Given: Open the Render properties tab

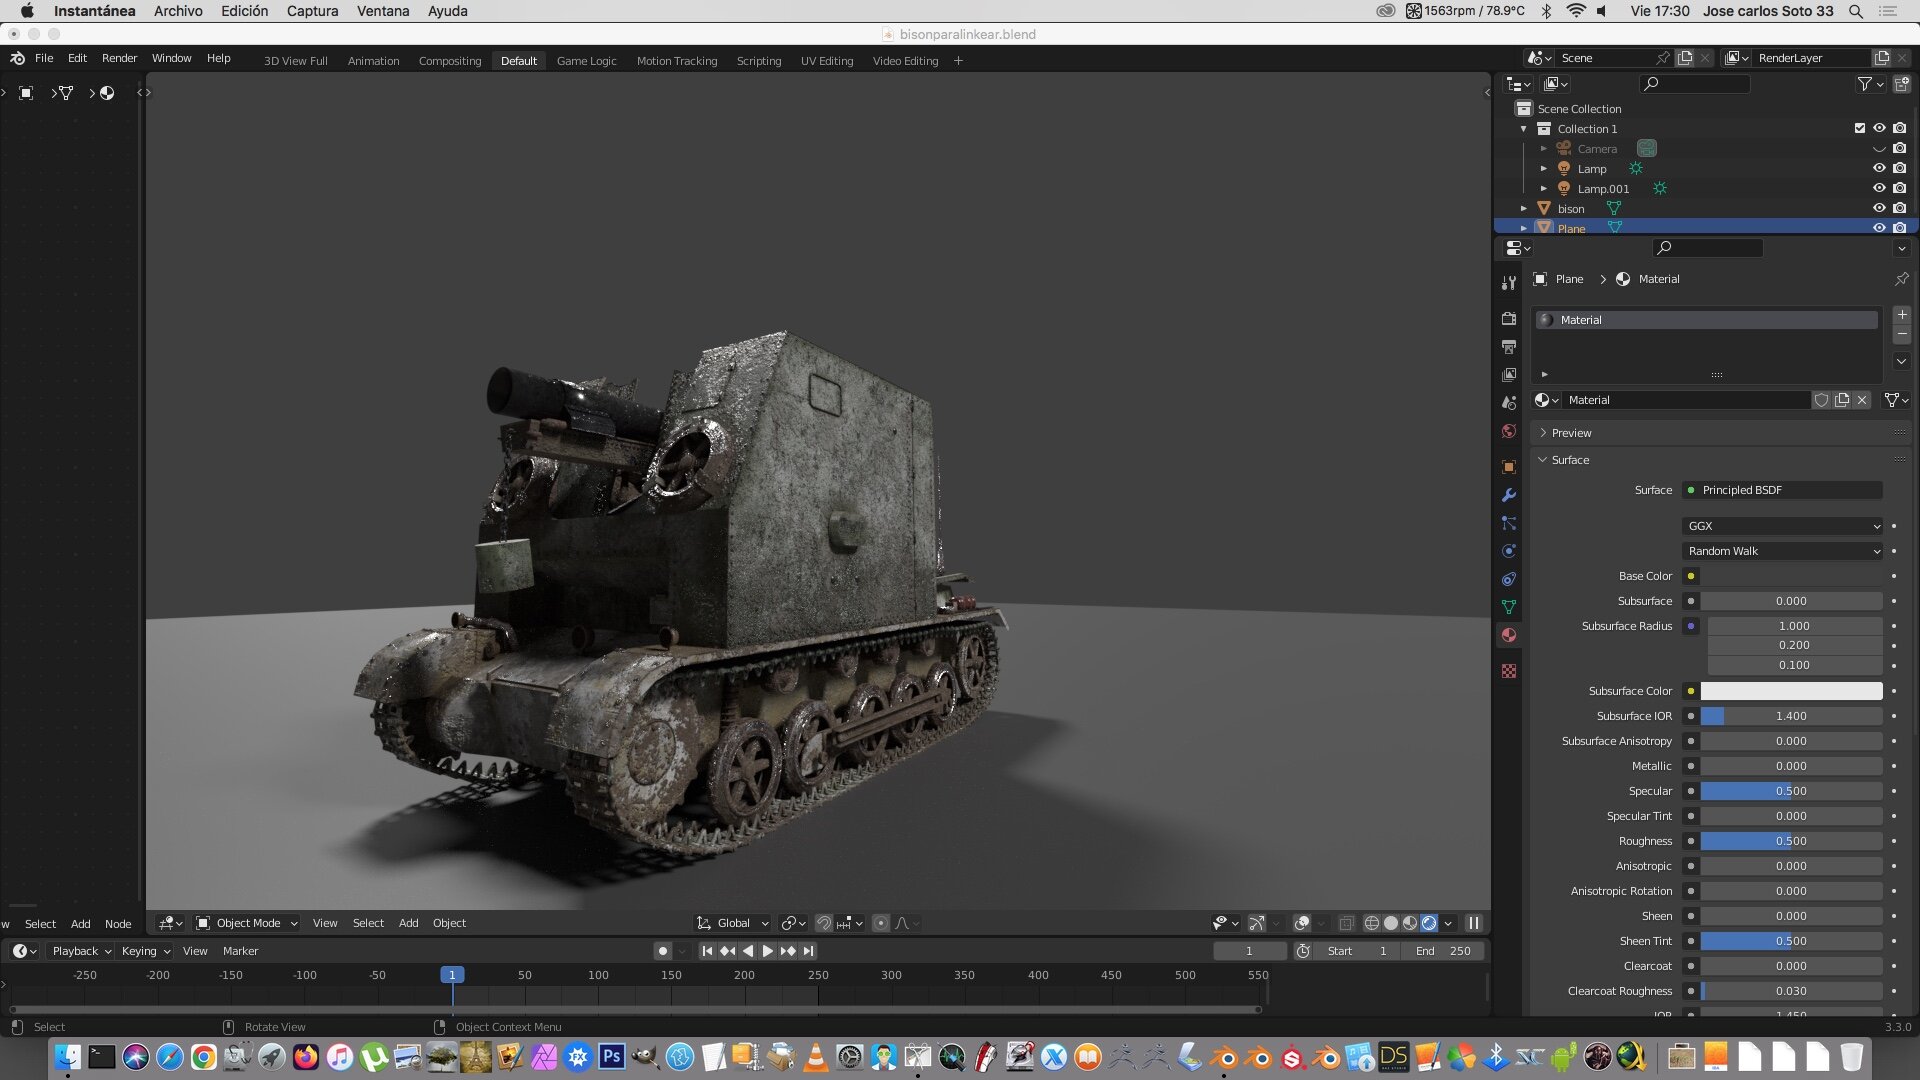Looking at the screenshot, I should (1509, 318).
